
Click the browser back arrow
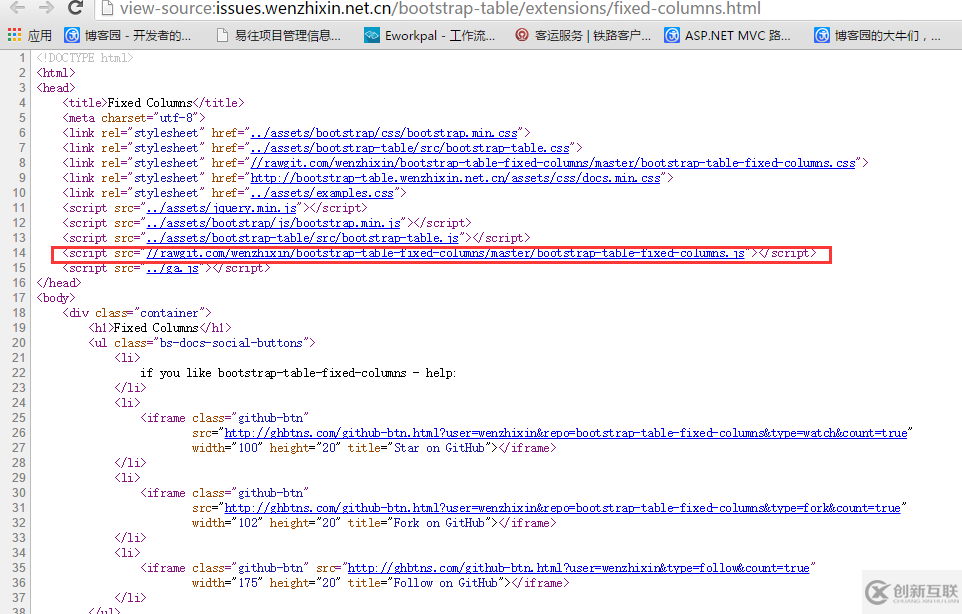17,7
